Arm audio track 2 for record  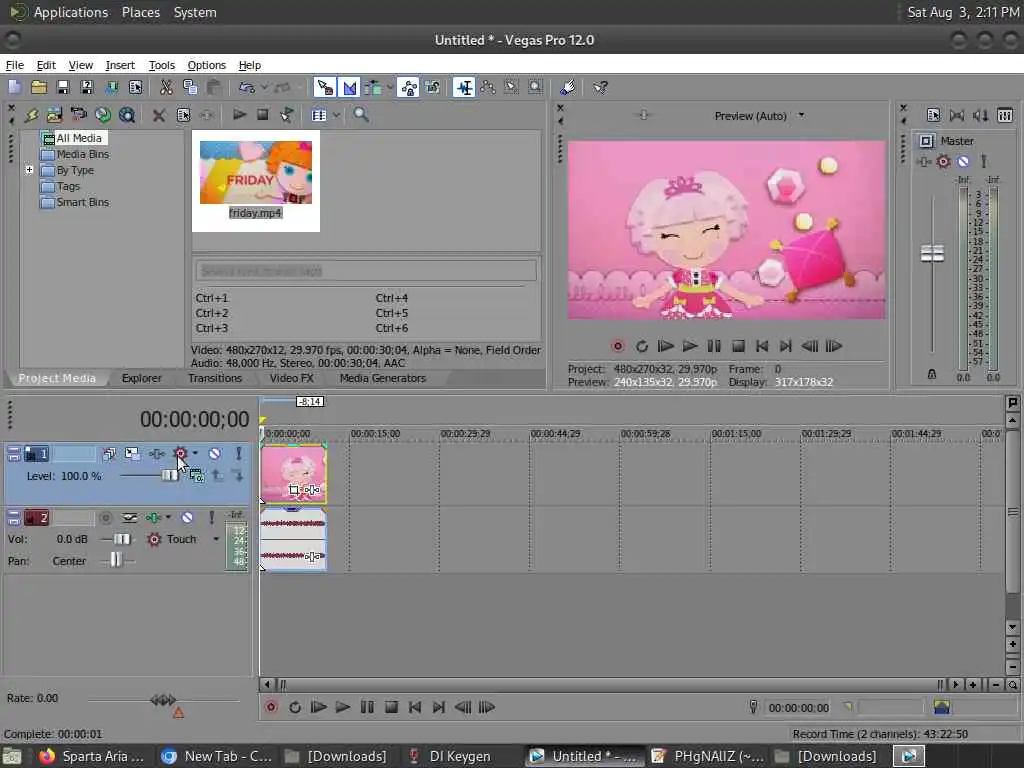click(x=105, y=517)
